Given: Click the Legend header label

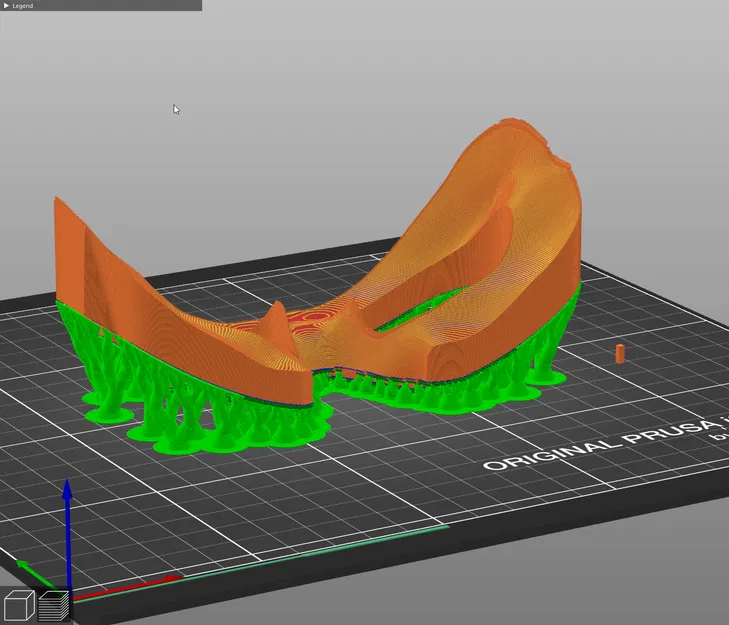Looking at the screenshot, I should tap(23, 6).
